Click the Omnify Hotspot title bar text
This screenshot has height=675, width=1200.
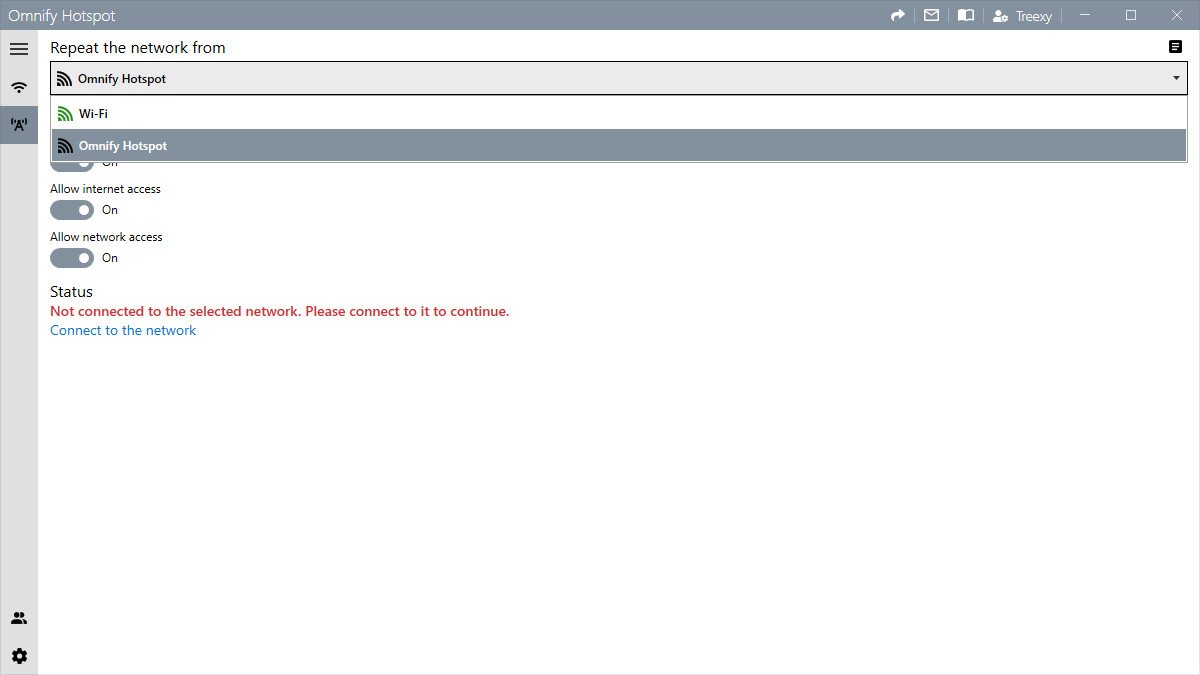click(62, 15)
